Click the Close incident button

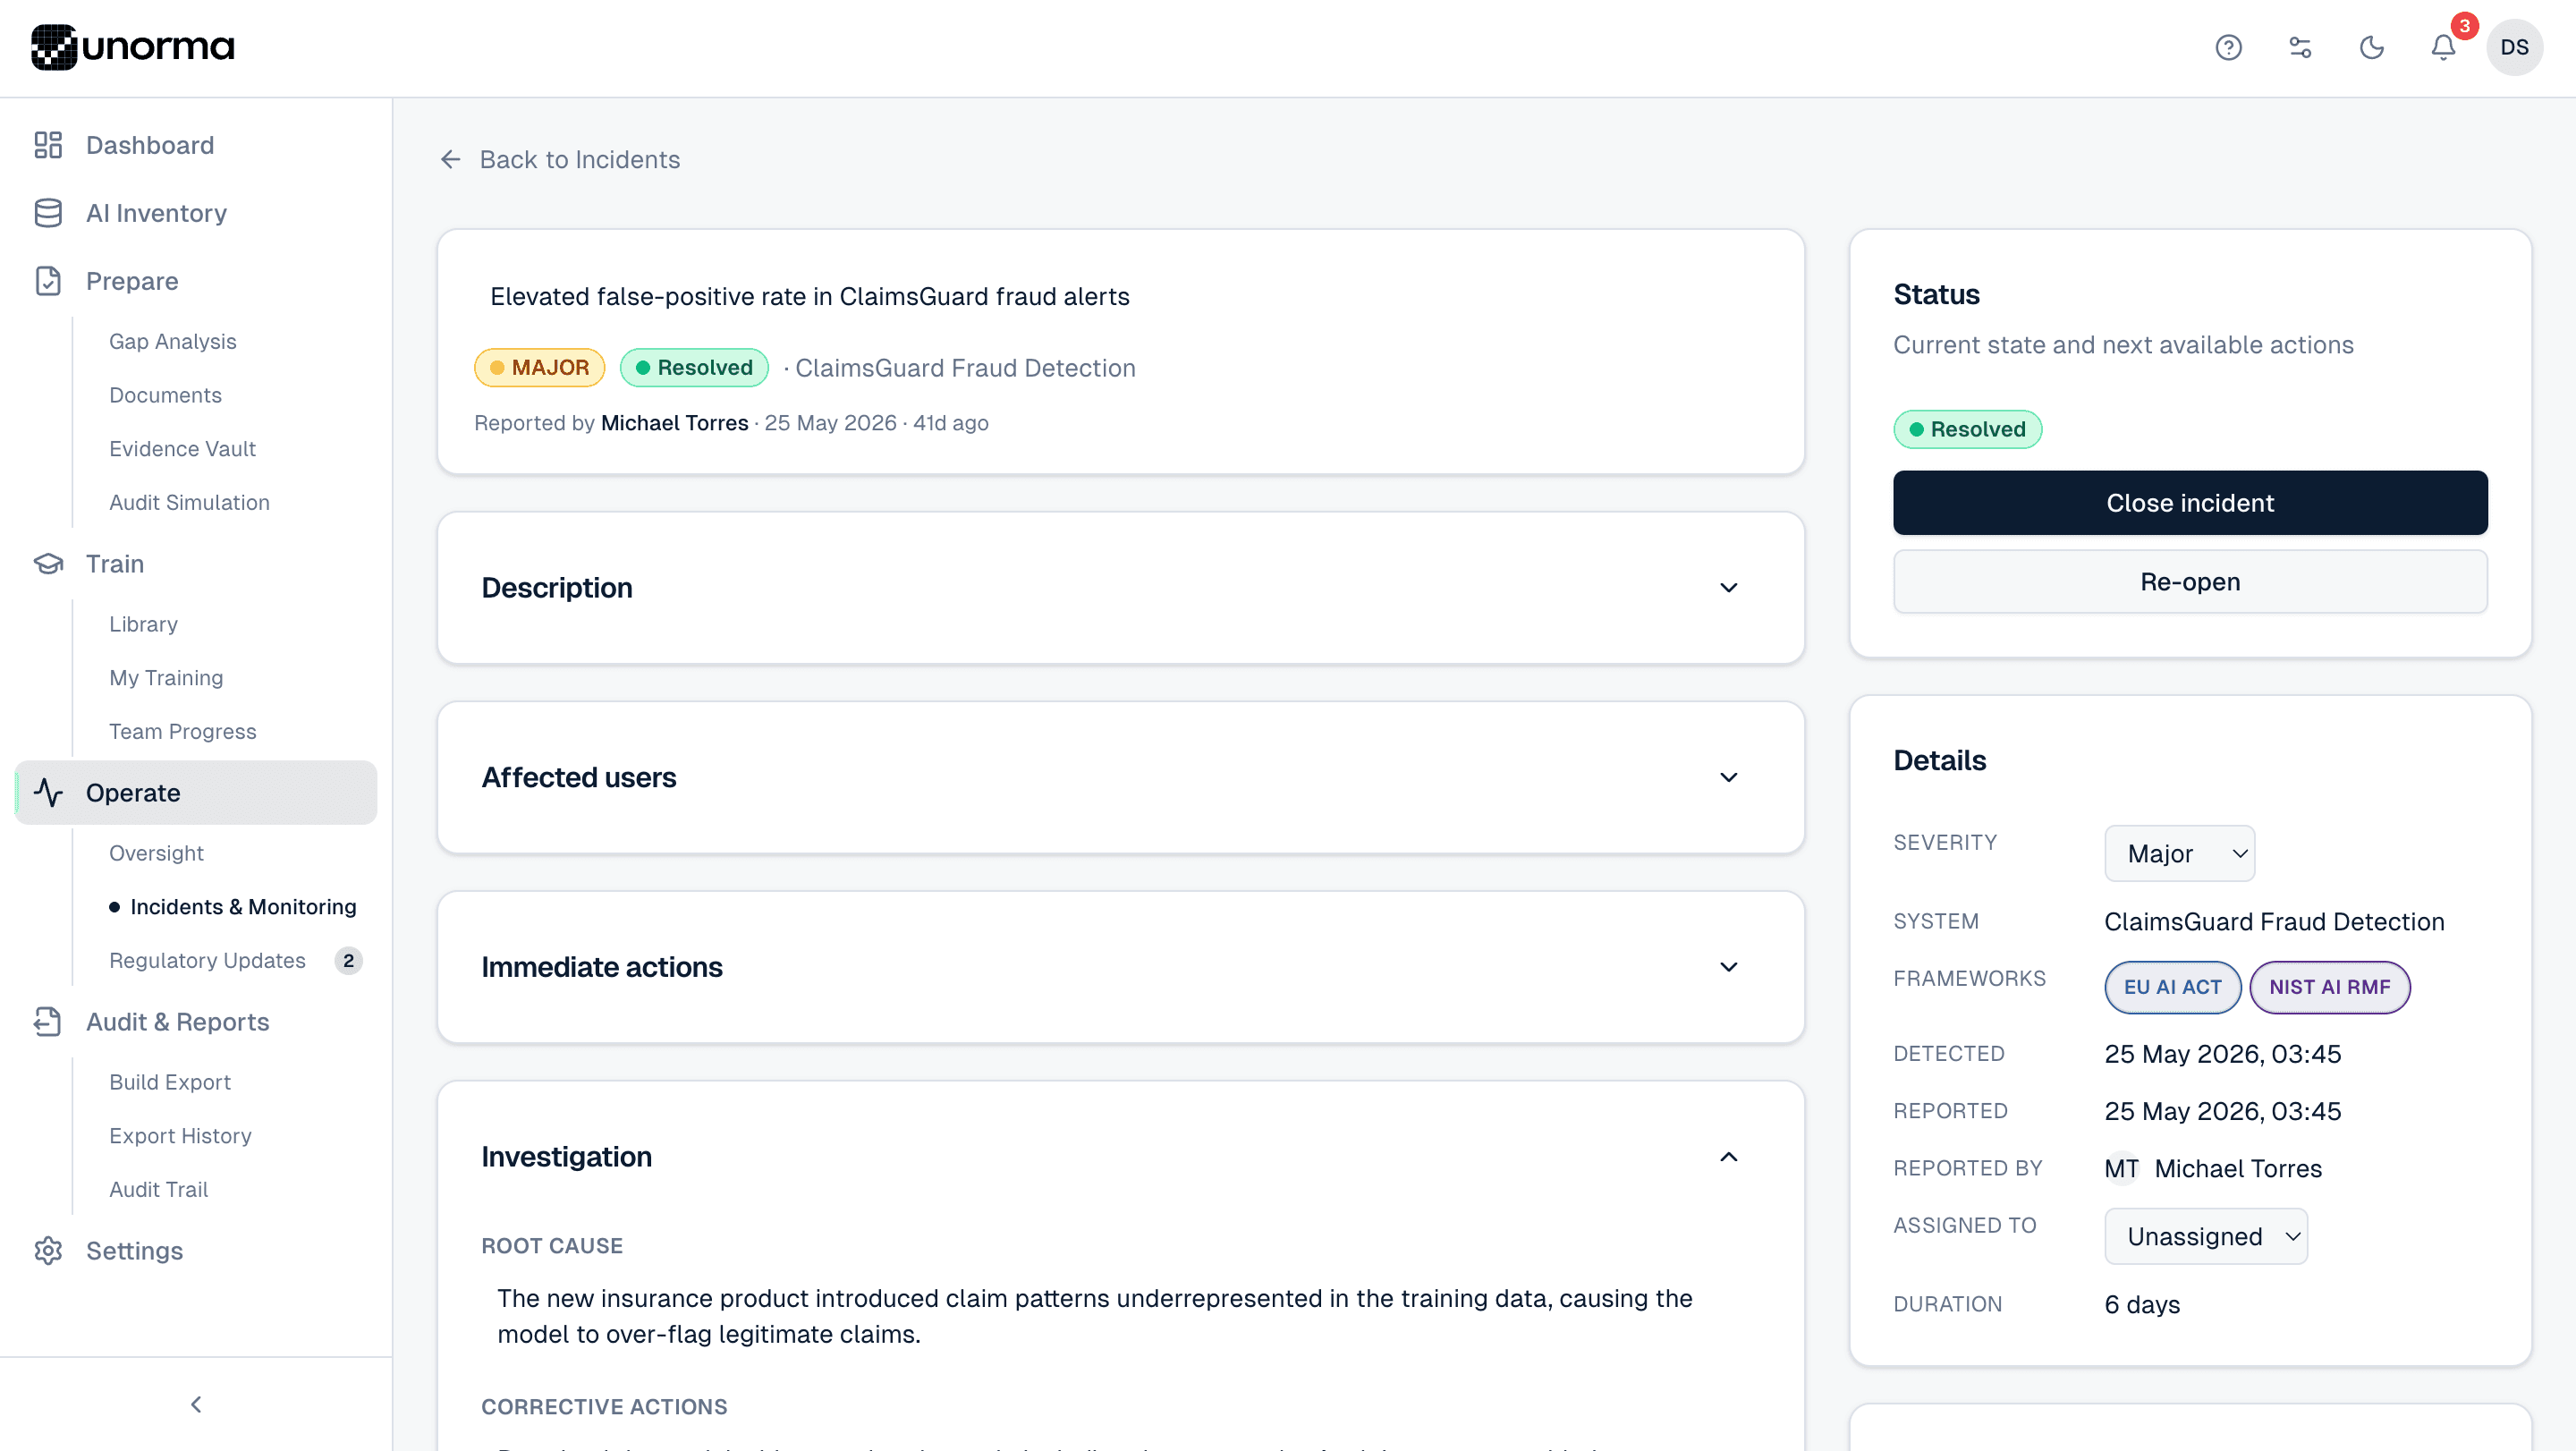pyautogui.click(x=2190, y=503)
